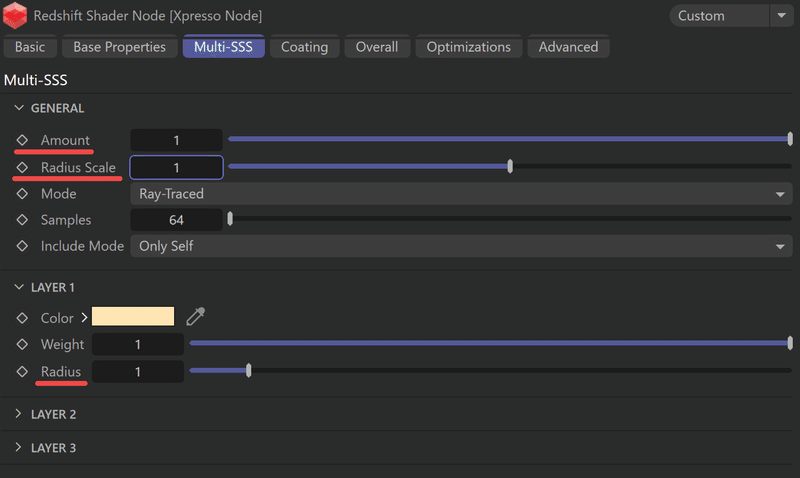Click the Radius Scale slider handle
The image size is (800, 478).
(x=510, y=166)
